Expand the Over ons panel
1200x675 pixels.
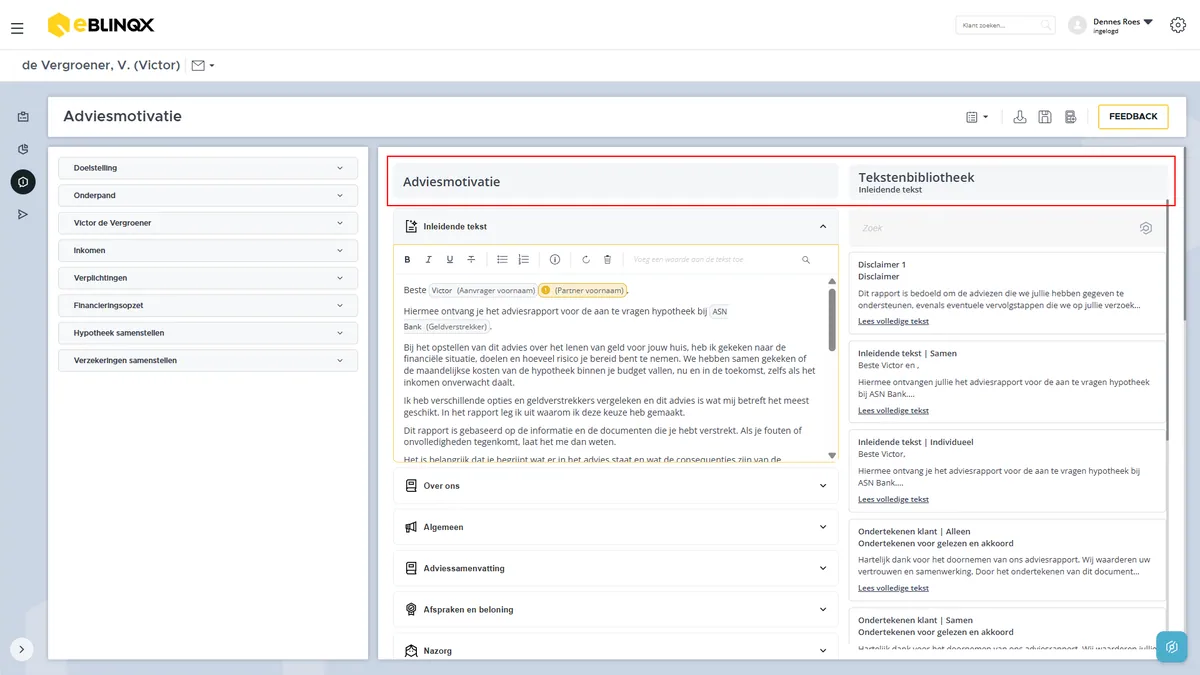point(616,486)
